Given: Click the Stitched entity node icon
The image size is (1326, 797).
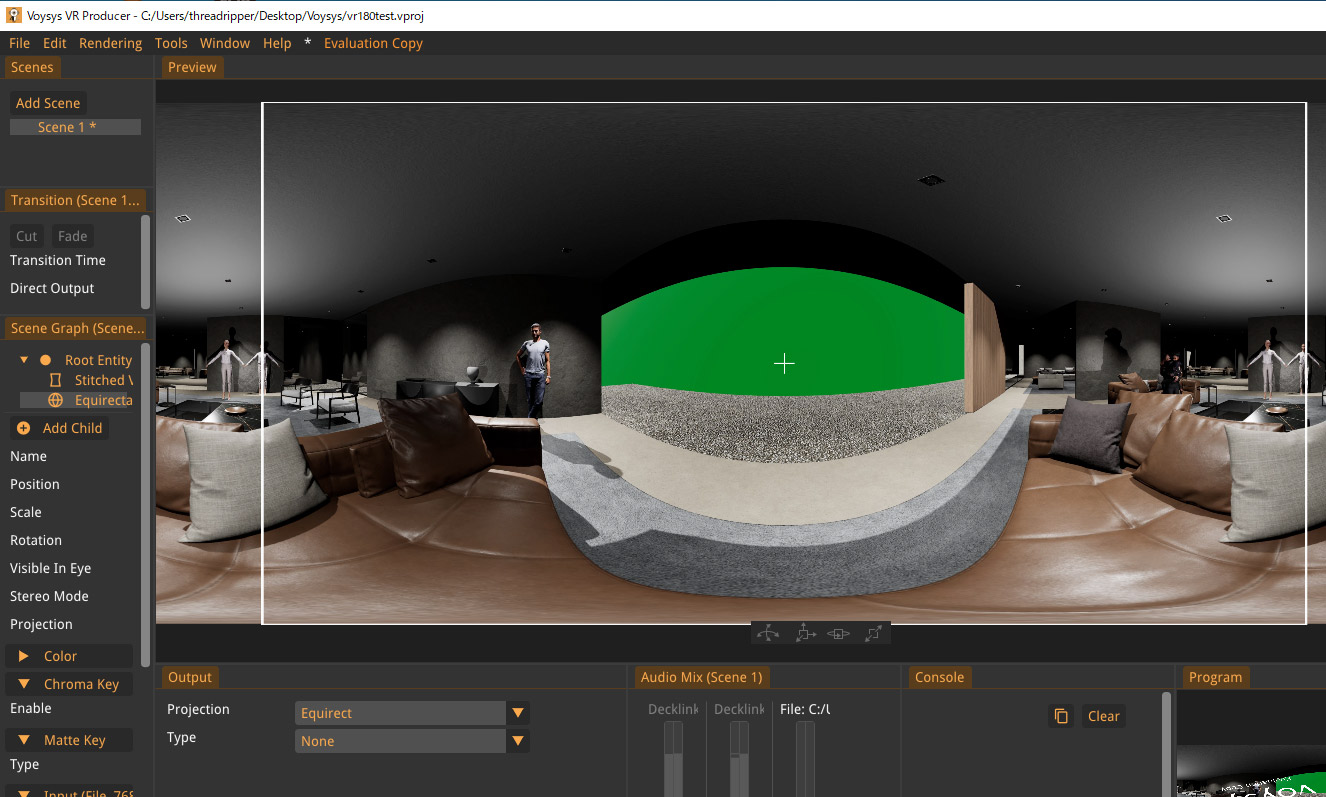Looking at the screenshot, I should pyautogui.click(x=55, y=380).
